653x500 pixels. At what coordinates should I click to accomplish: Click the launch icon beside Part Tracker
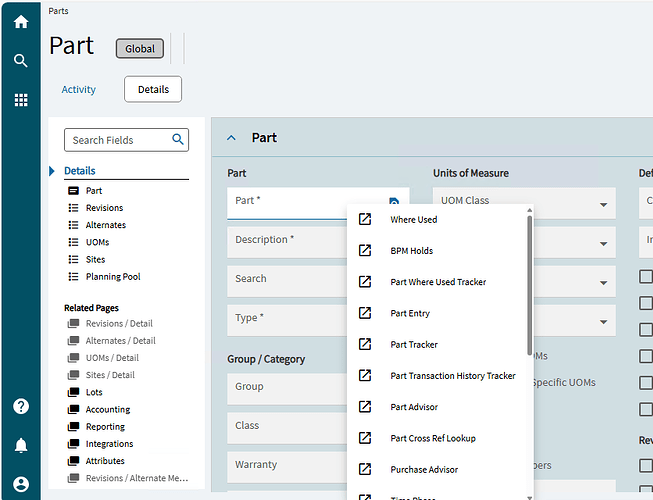365,344
